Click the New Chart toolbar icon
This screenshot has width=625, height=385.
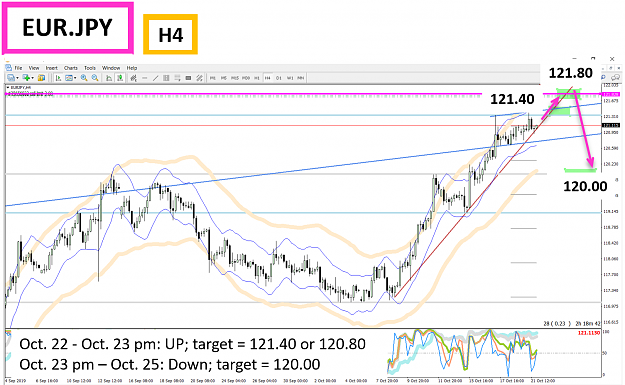pyautogui.click(x=11, y=78)
